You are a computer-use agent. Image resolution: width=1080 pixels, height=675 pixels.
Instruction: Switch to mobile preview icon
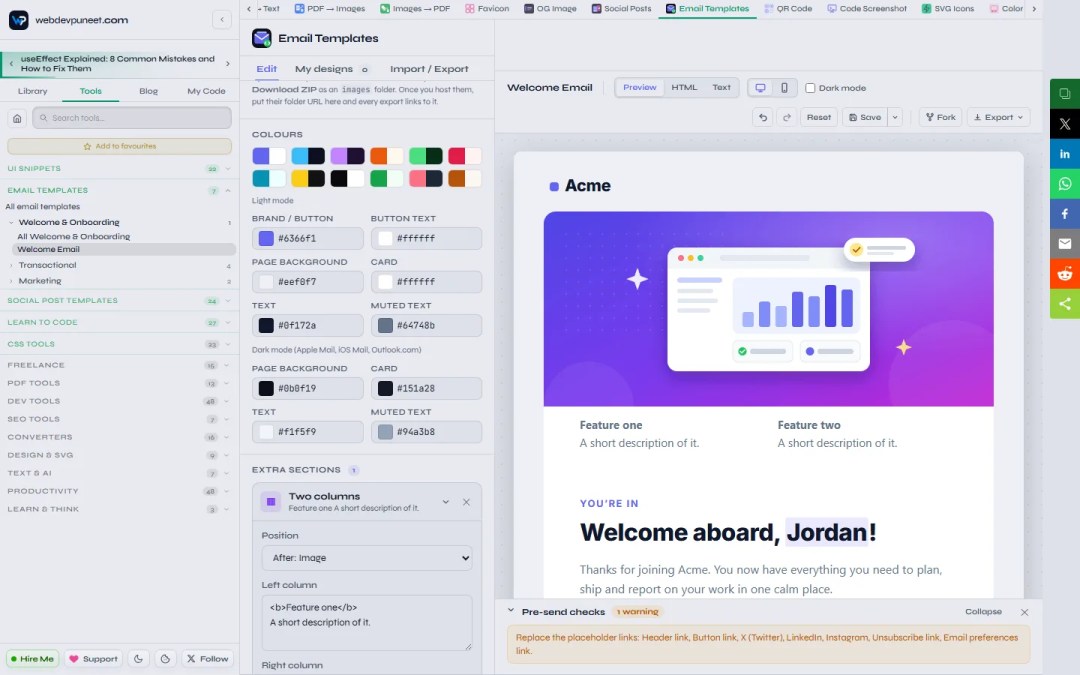coord(784,88)
